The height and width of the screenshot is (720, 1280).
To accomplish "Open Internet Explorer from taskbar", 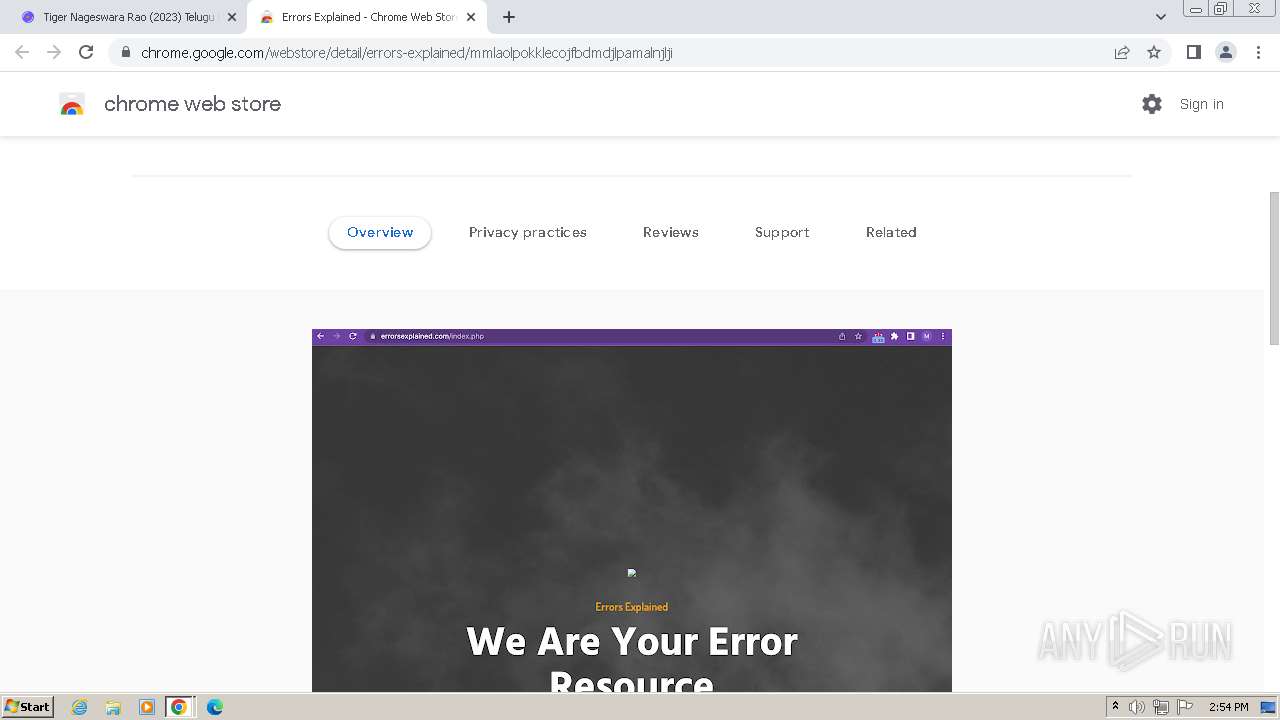I will coord(80,707).
